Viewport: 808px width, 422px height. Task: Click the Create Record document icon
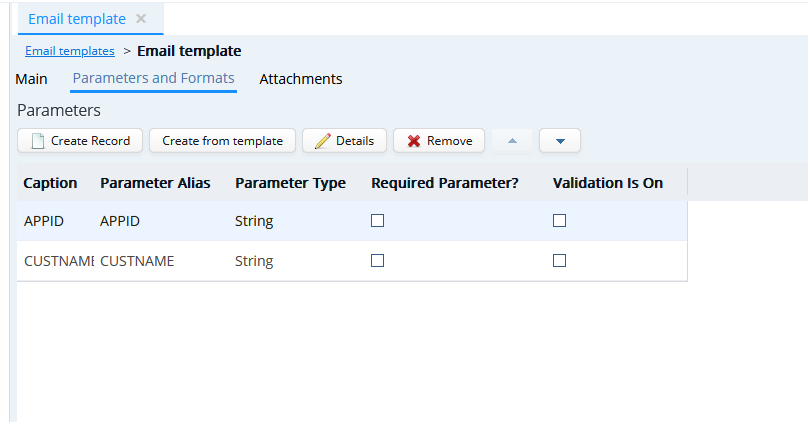[38, 141]
